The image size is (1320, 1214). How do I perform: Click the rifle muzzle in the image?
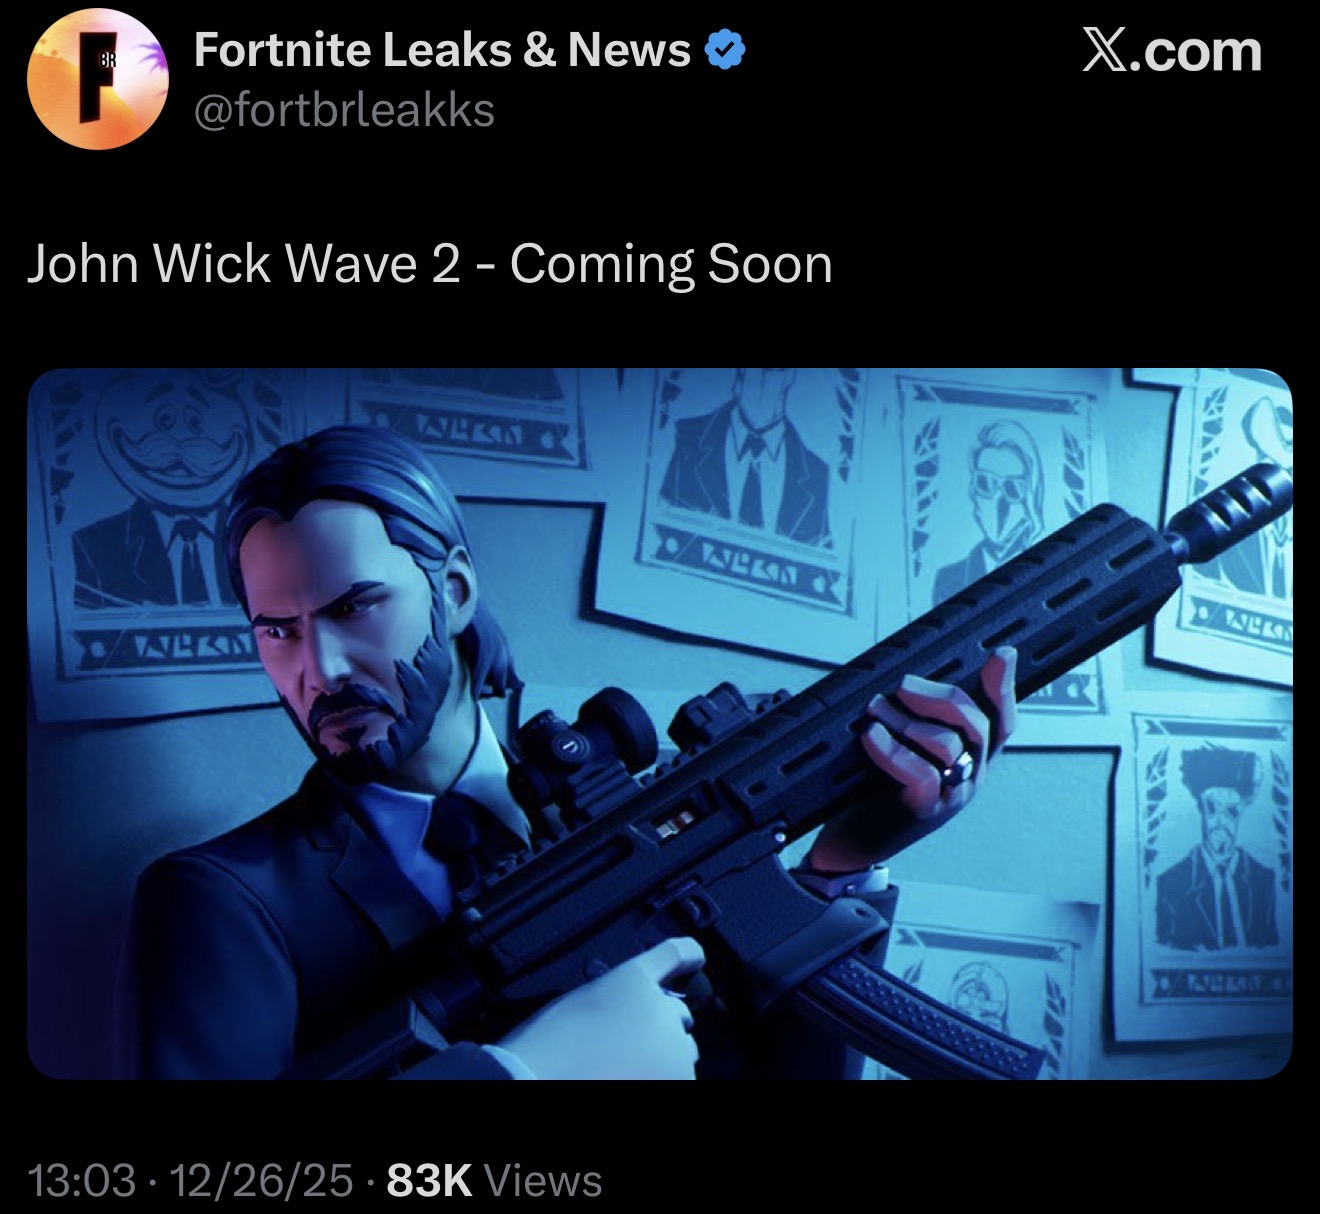pyautogui.click(x=1232, y=505)
